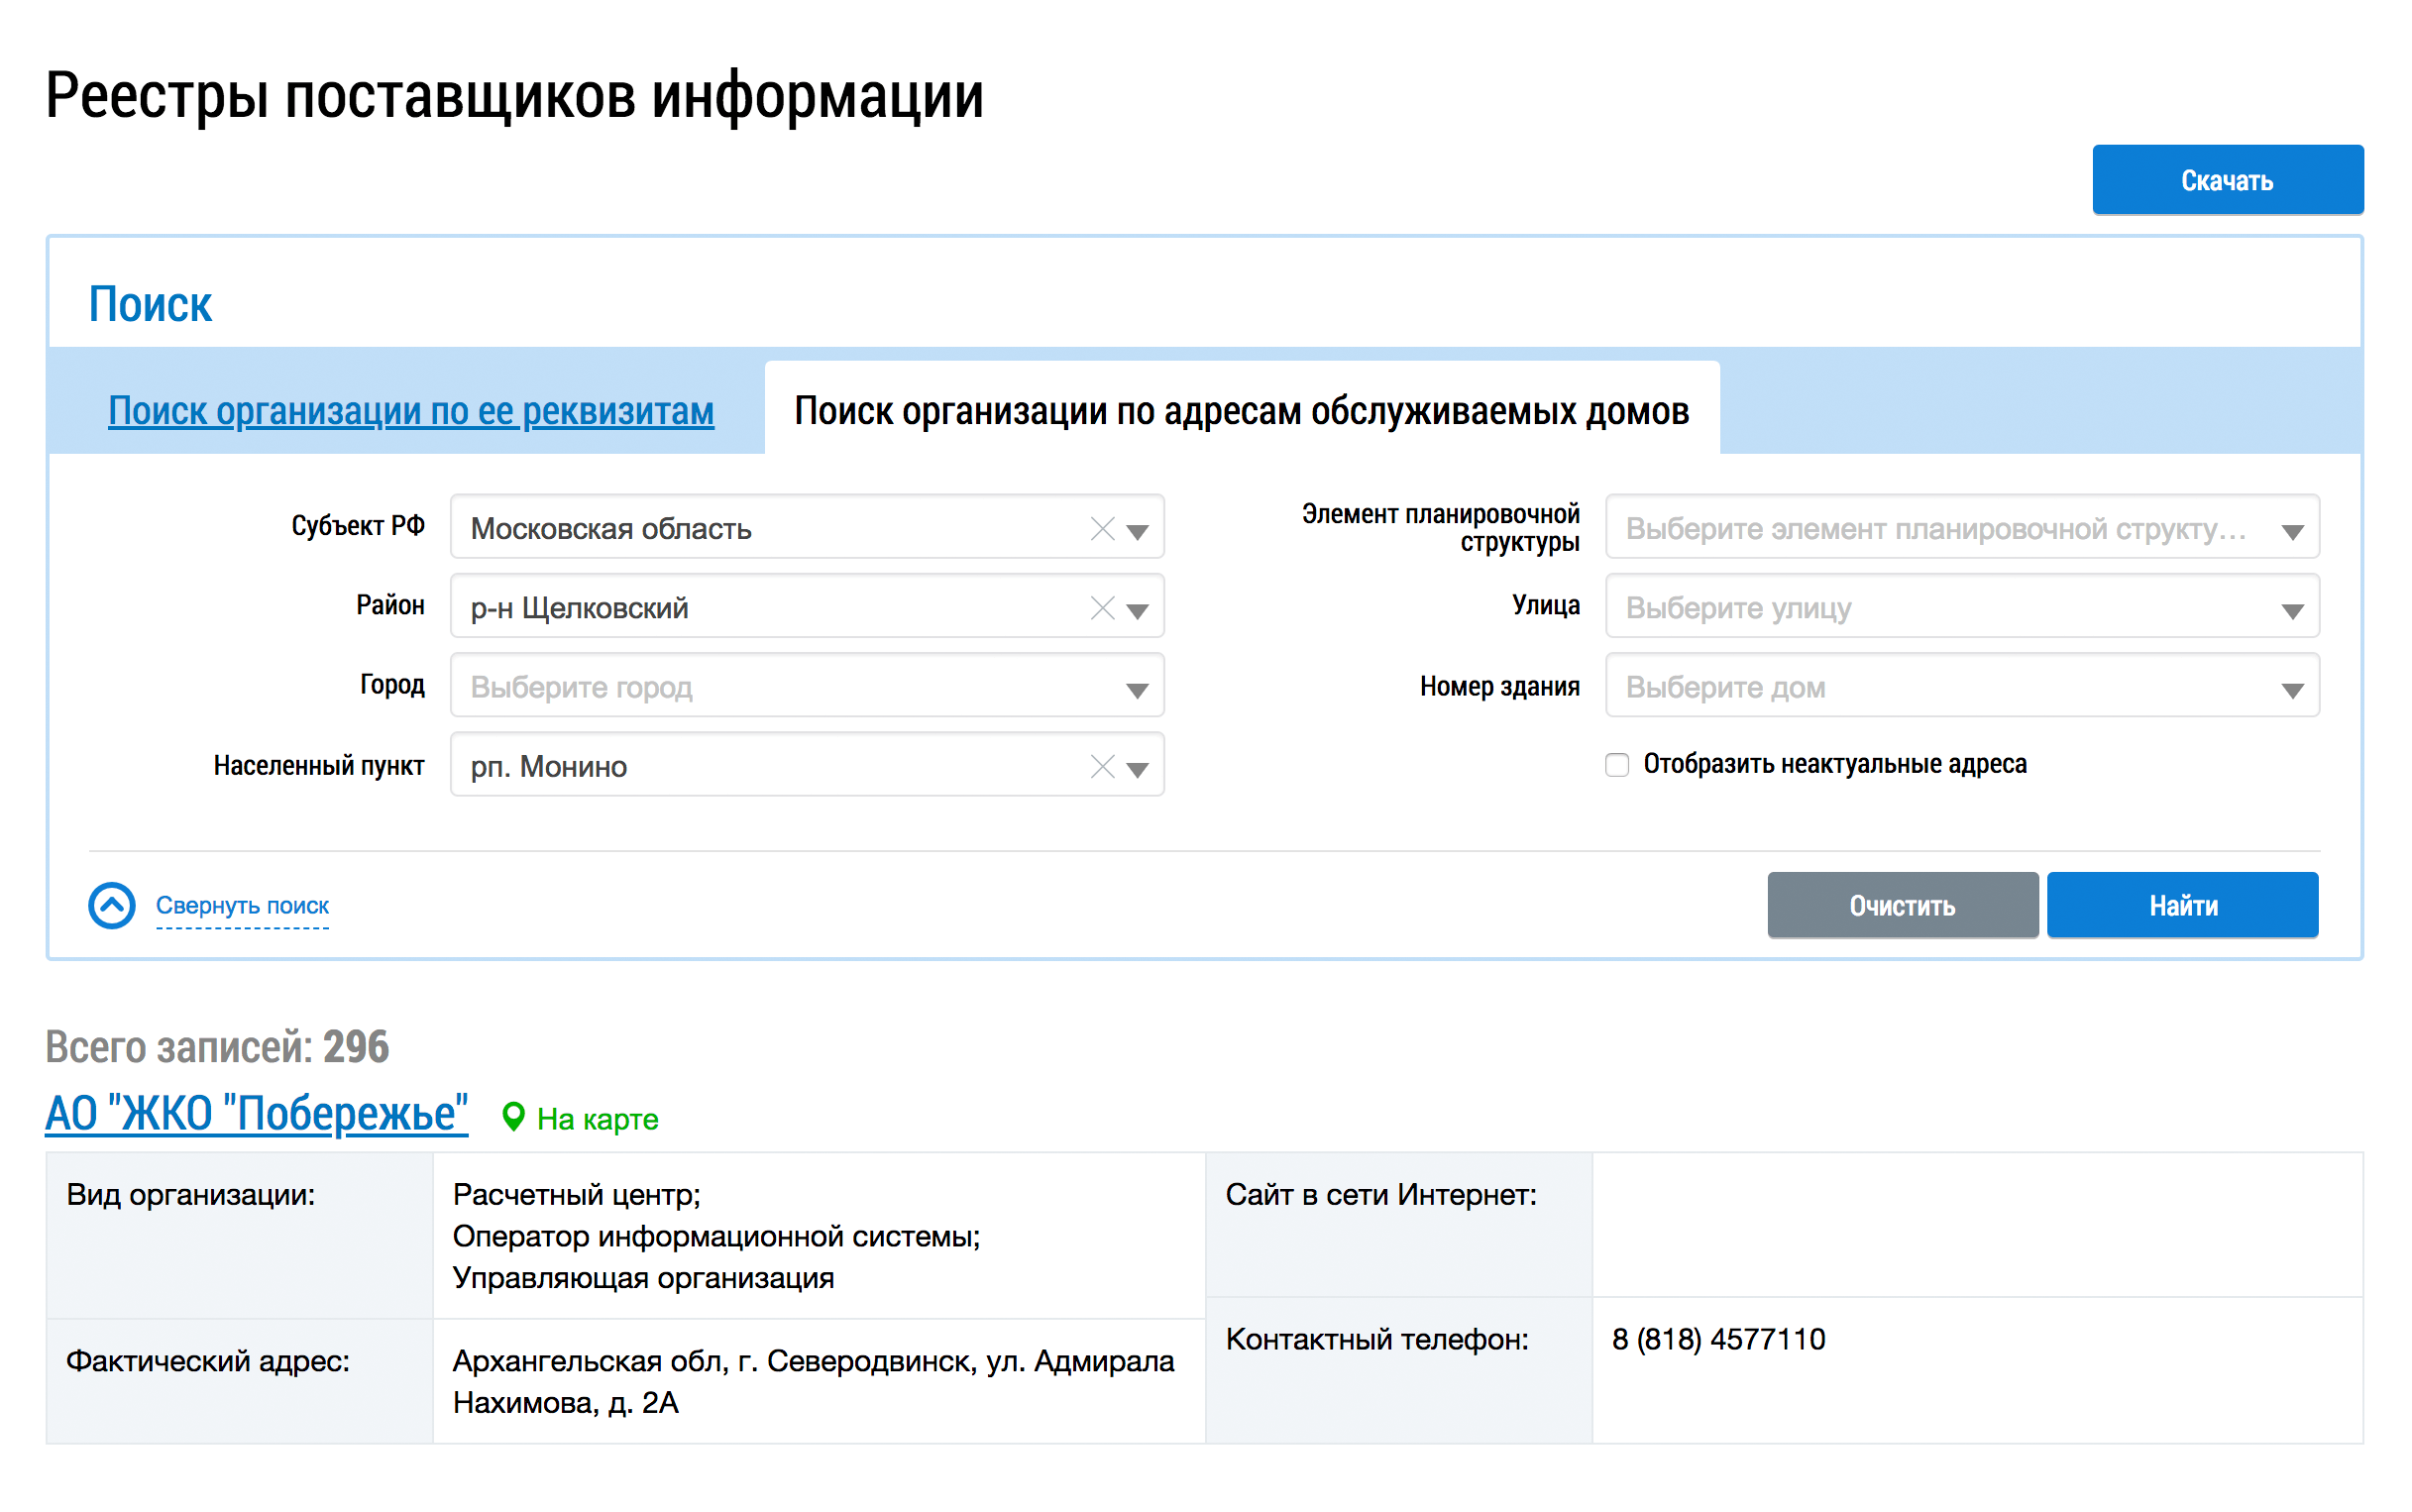
Task: Open the Район dropdown arrow
Action: pyautogui.click(x=1137, y=609)
